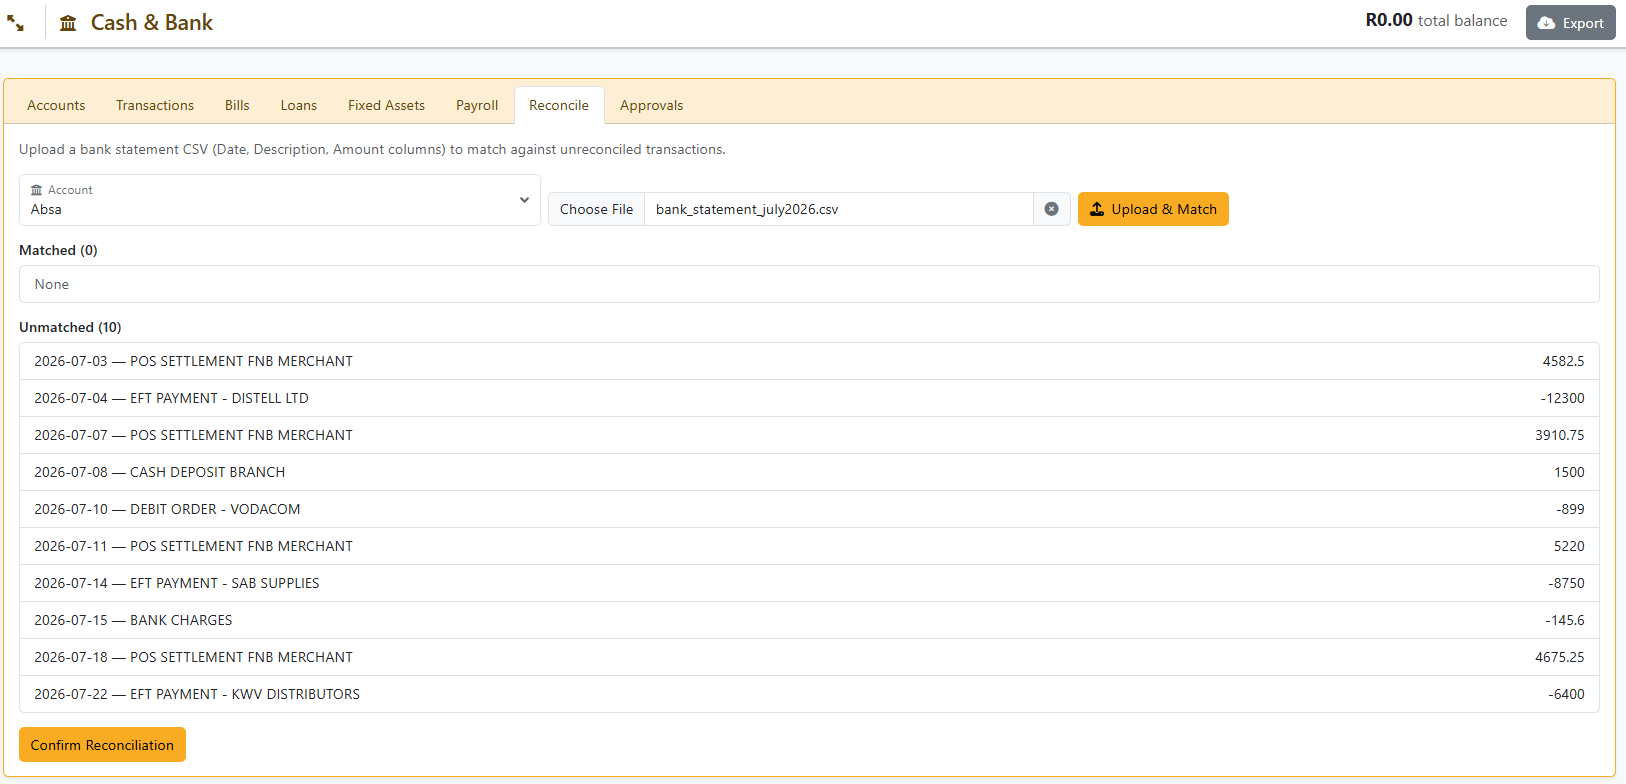This screenshot has width=1626, height=784.
Task: Open the Fixed Assets tab
Action: [x=386, y=105]
